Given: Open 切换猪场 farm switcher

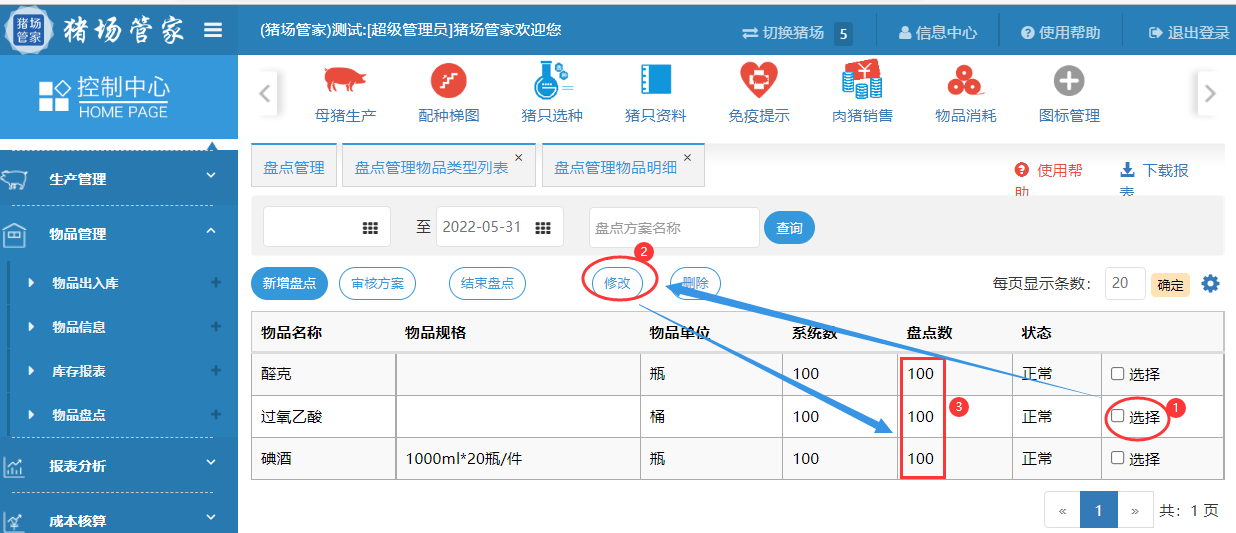Looking at the screenshot, I should (796, 32).
